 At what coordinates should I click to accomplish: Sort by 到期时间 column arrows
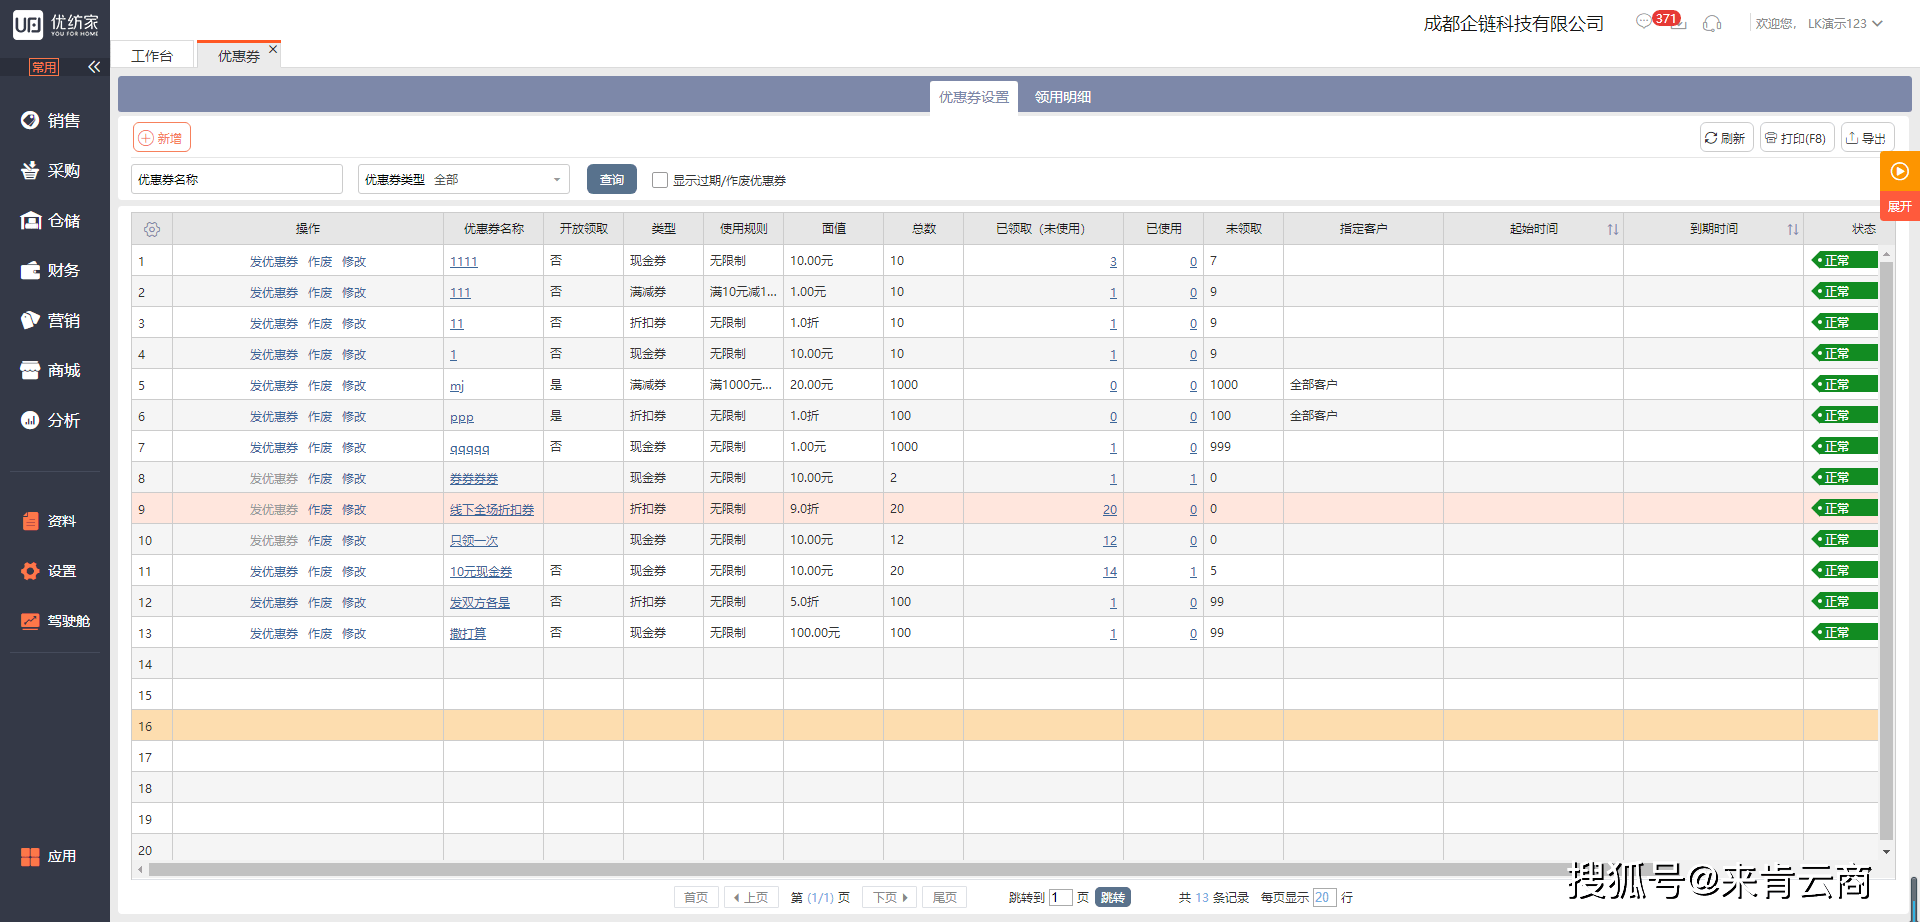[1793, 229]
